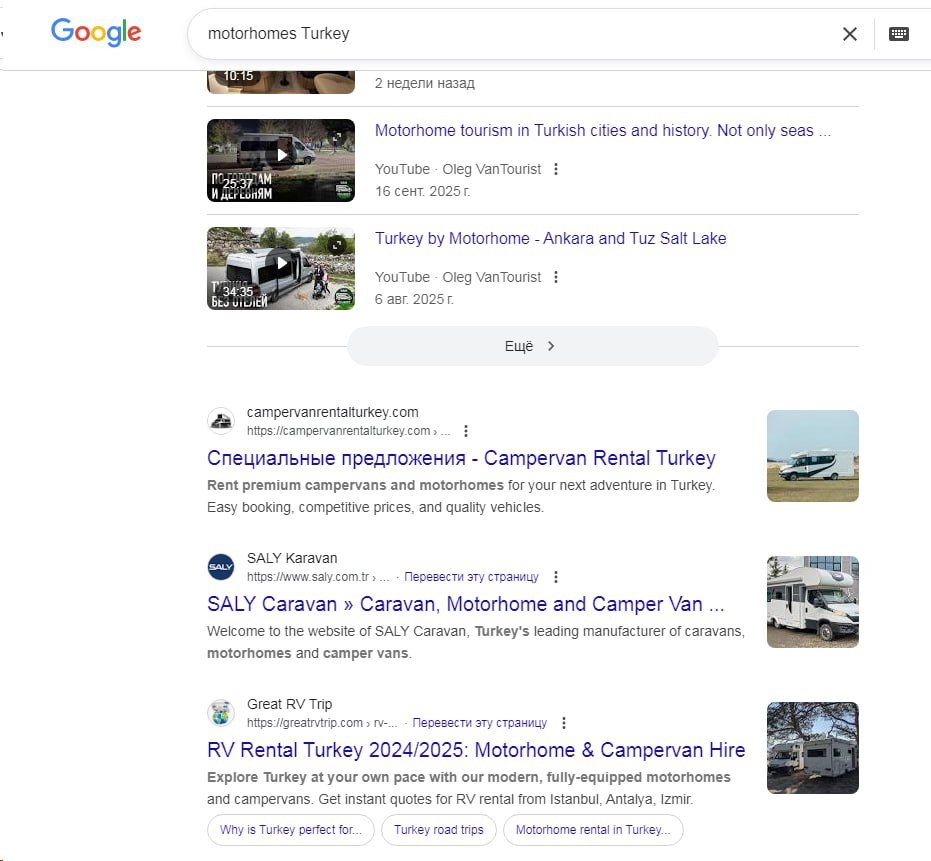The height and width of the screenshot is (861, 931).
Task: Click the Google logo
Action: (x=96, y=32)
